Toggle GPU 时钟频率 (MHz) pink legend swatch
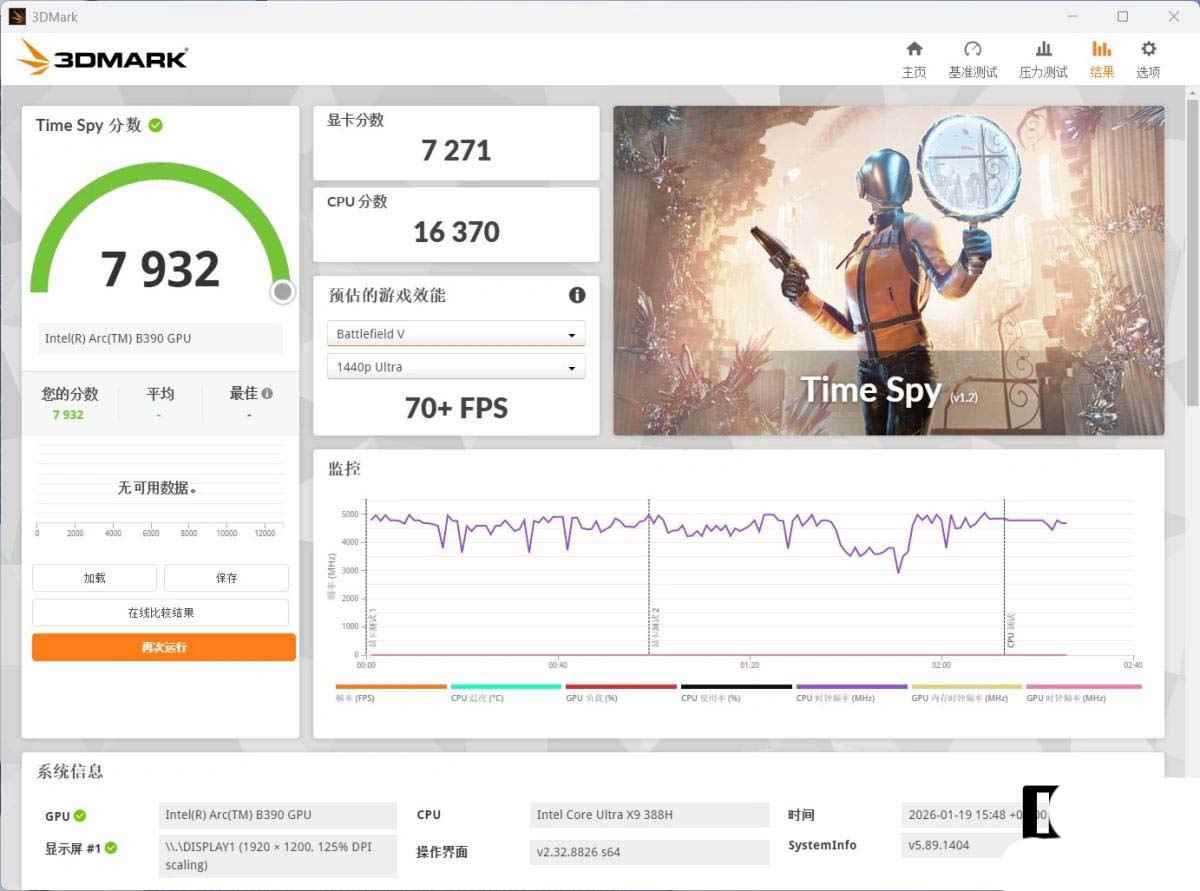1200x891 pixels. pyautogui.click(x=1084, y=687)
